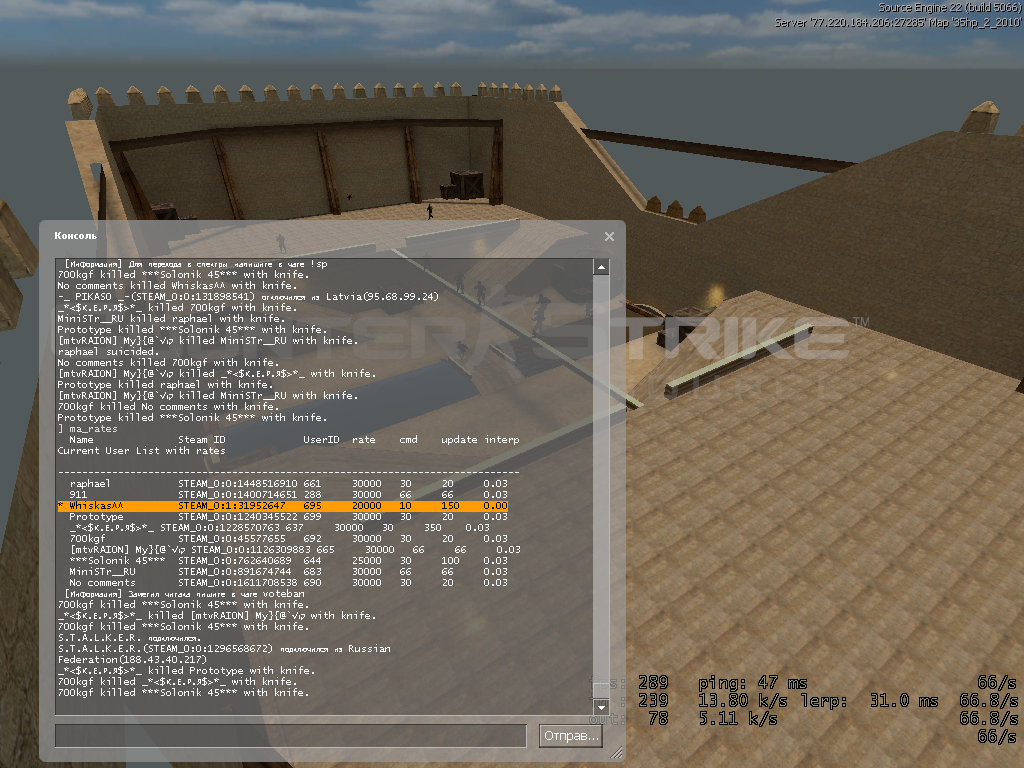The width and height of the screenshot is (1024, 768).
Task: Click the info line ending with 'voteban'
Action: click(185, 594)
